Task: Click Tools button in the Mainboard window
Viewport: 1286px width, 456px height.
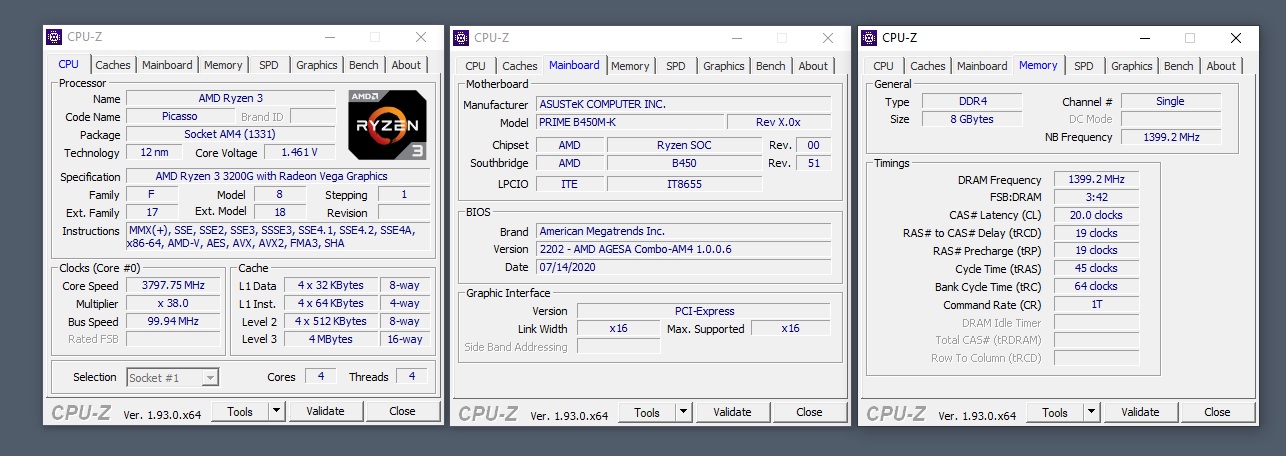Action: pos(647,412)
